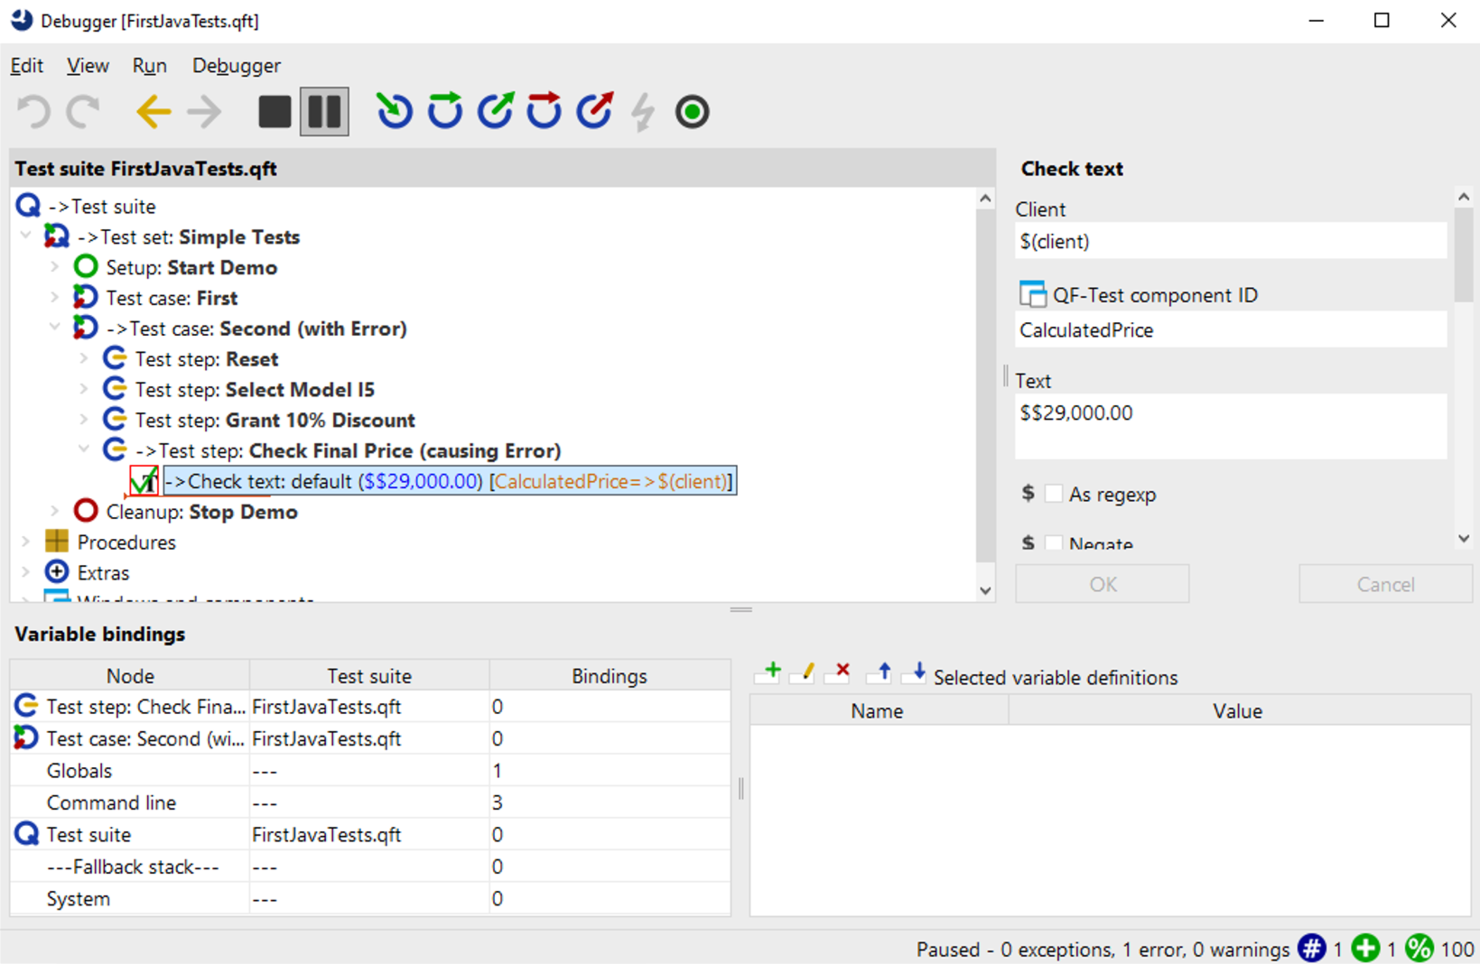This screenshot has height=964, width=1480.
Task: Click the Name column header
Action: pos(877,711)
